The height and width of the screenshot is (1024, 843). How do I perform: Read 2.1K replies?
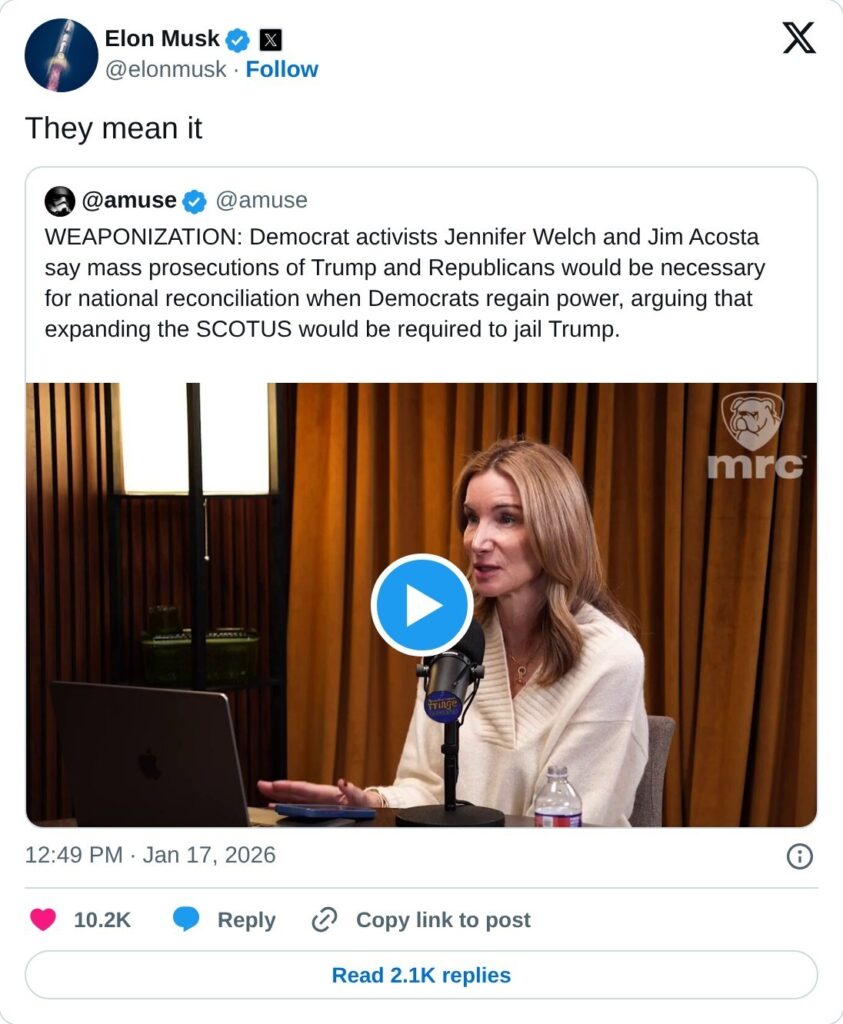click(x=421, y=975)
